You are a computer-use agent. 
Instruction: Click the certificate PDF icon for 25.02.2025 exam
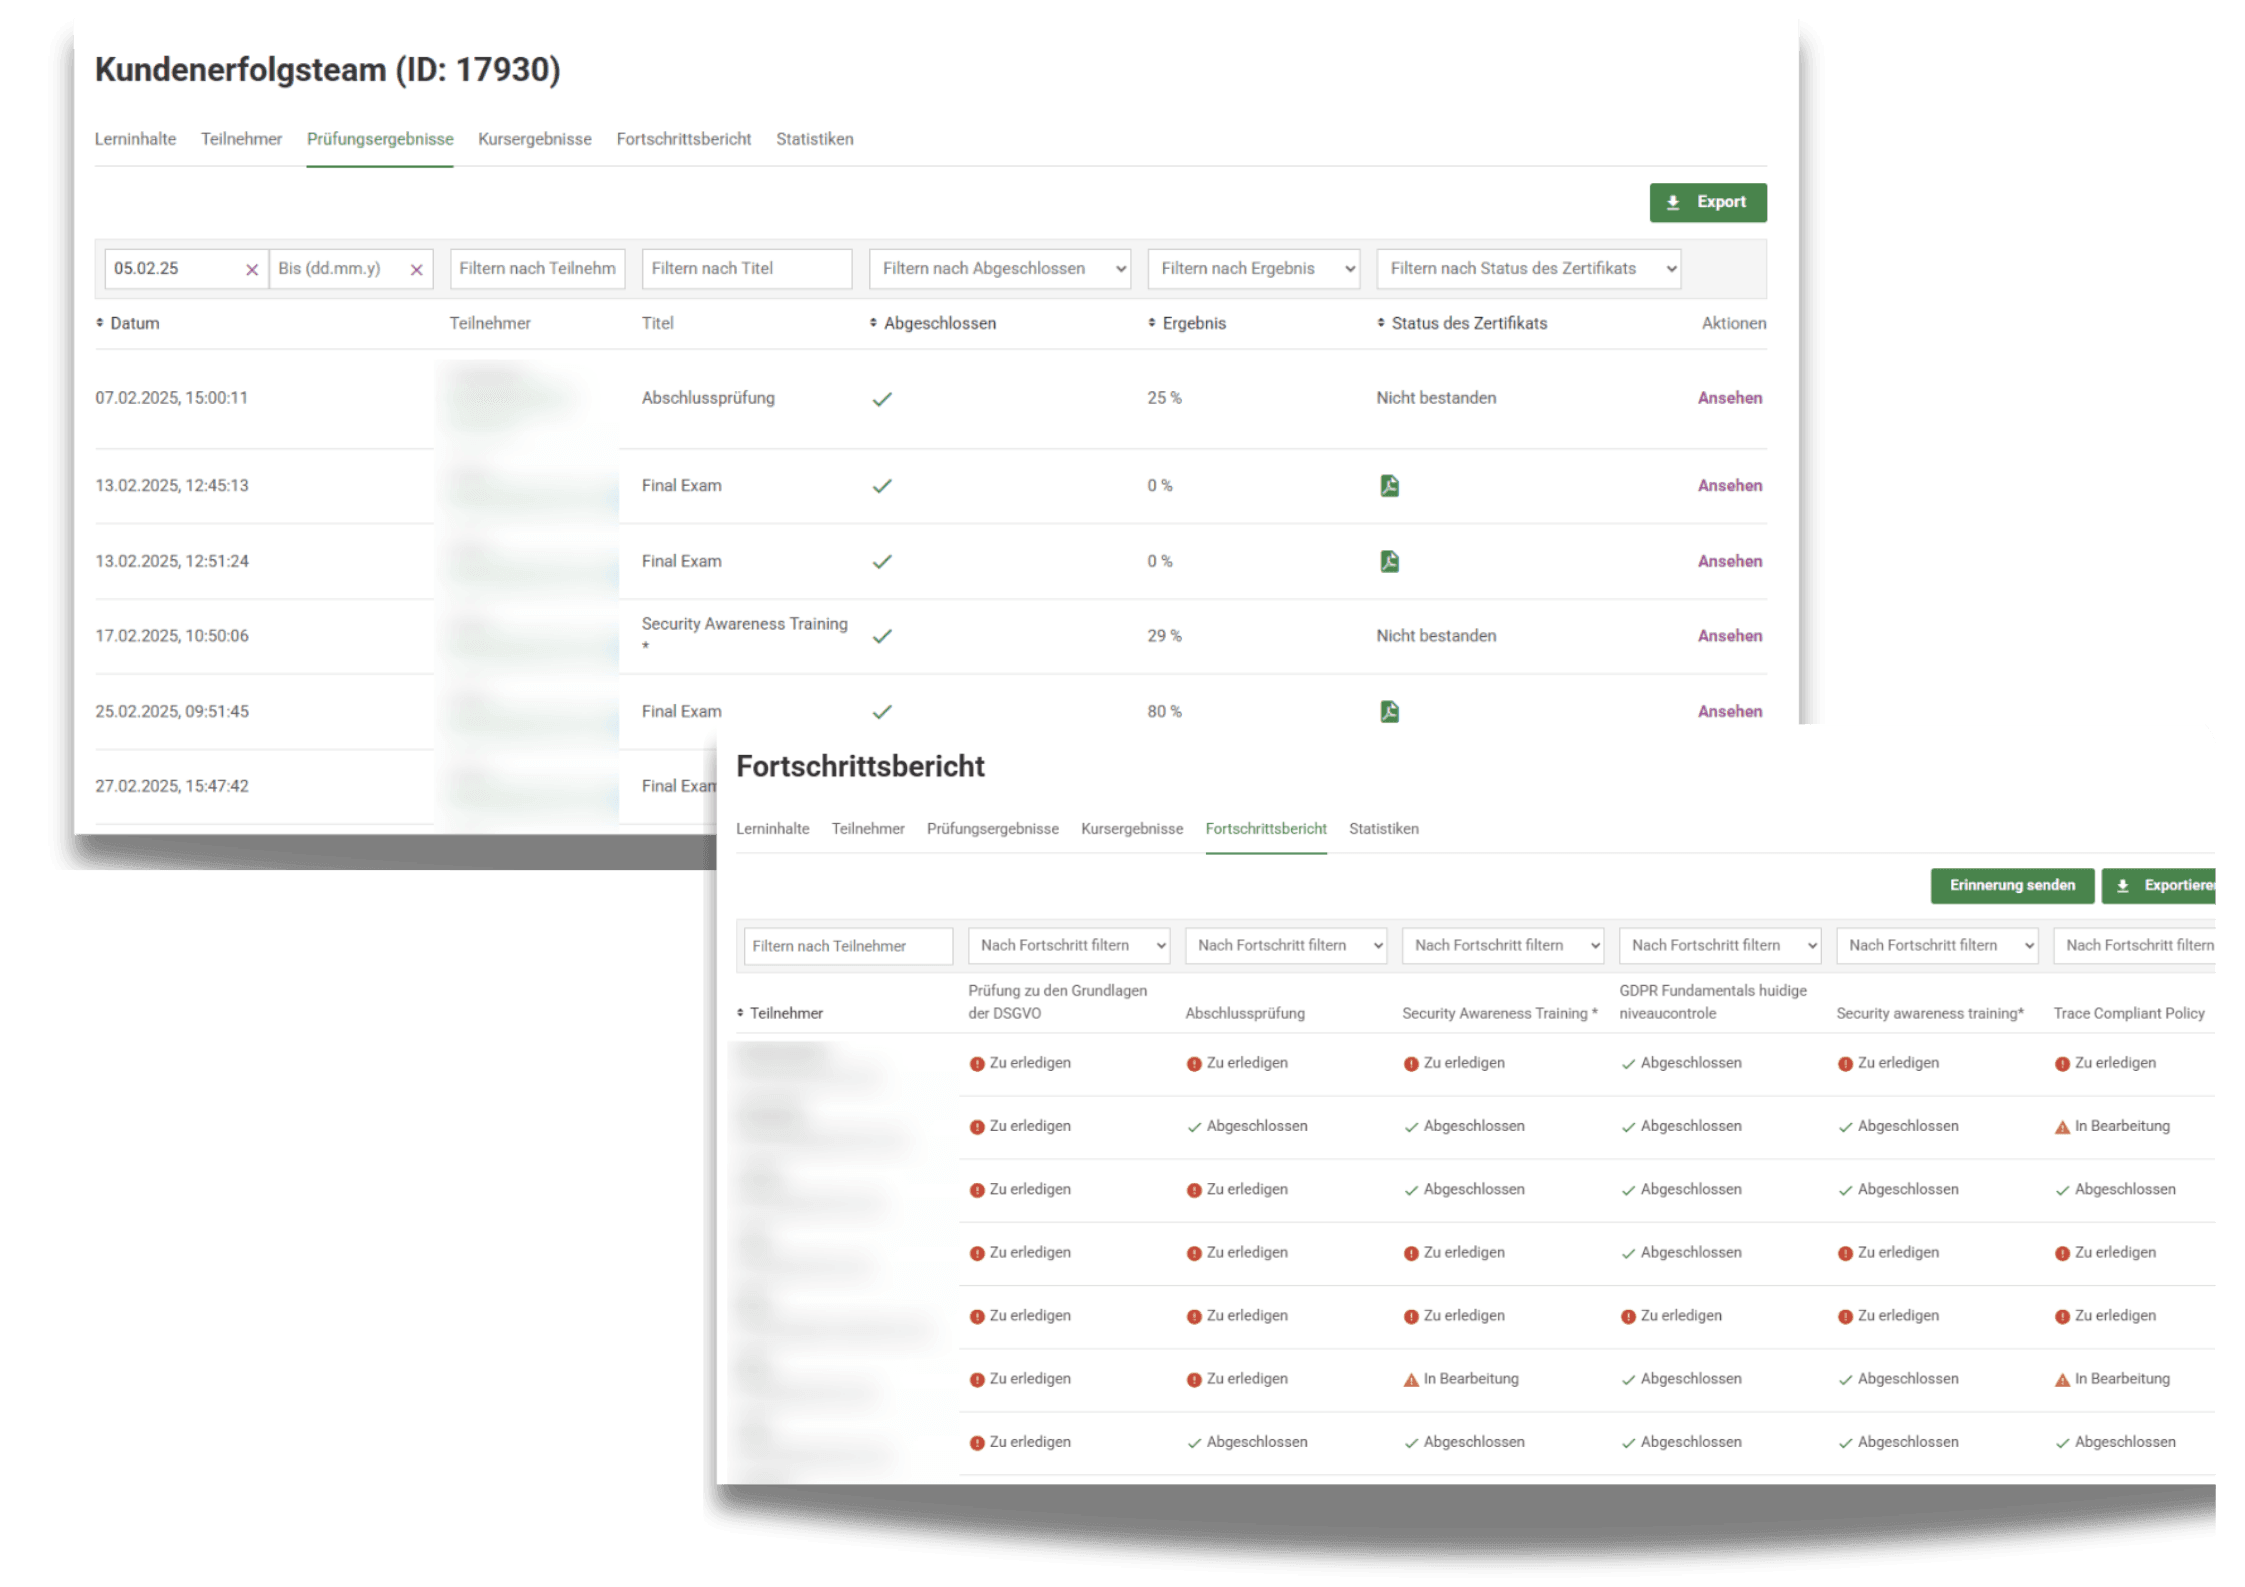click(1389, 711)
